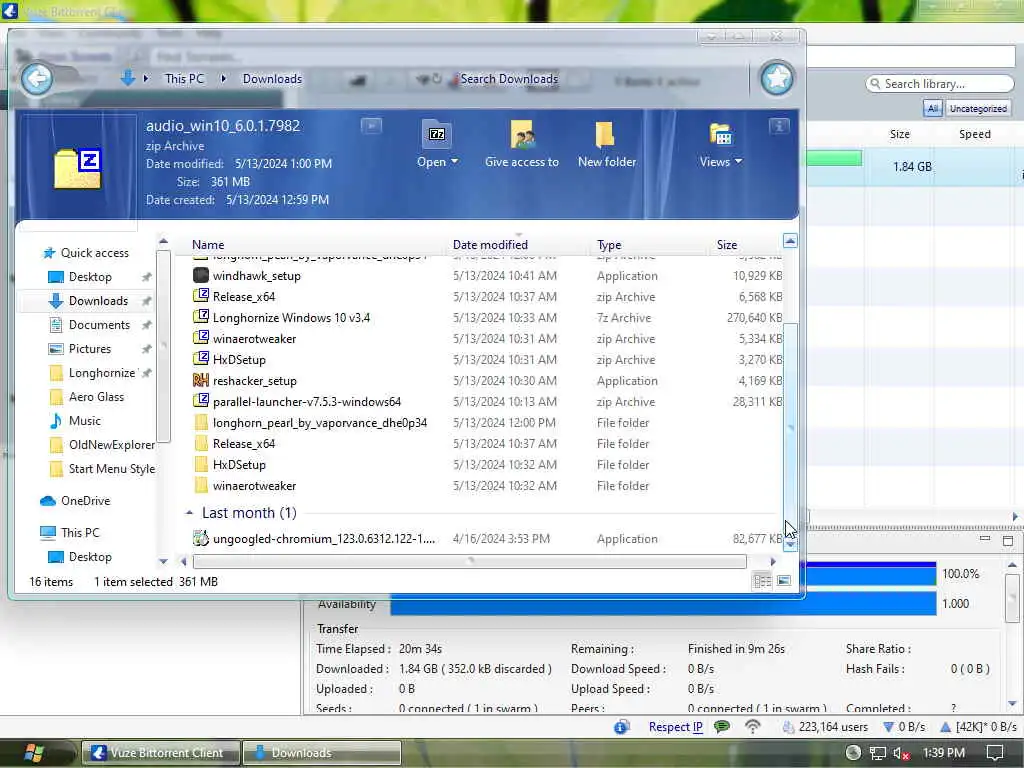Click the audio_win10 zip archive preview icon

(x=77, y=168)
